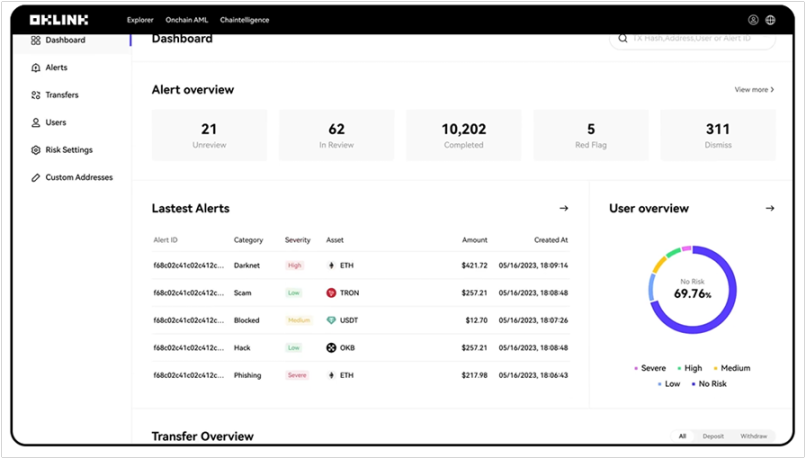Select the All filter in Transfer Overview

point(682,436)
